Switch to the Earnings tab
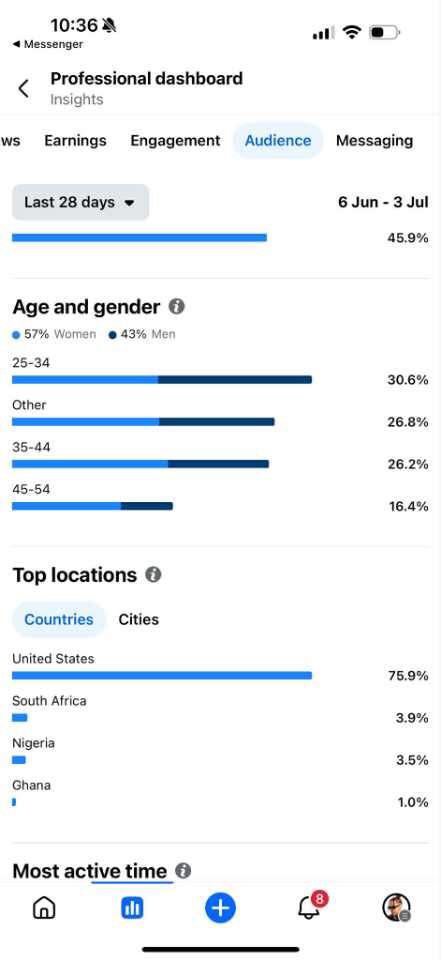Image resolution: width=441 pixels, height=960 pixels. coord(75,140)
